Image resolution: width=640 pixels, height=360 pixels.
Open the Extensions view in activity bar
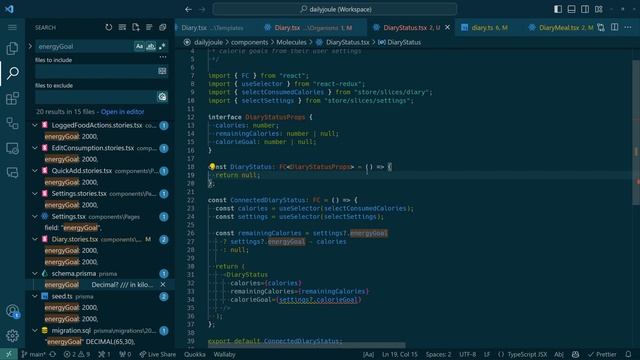pyautogui.click(x=12, y=98)
